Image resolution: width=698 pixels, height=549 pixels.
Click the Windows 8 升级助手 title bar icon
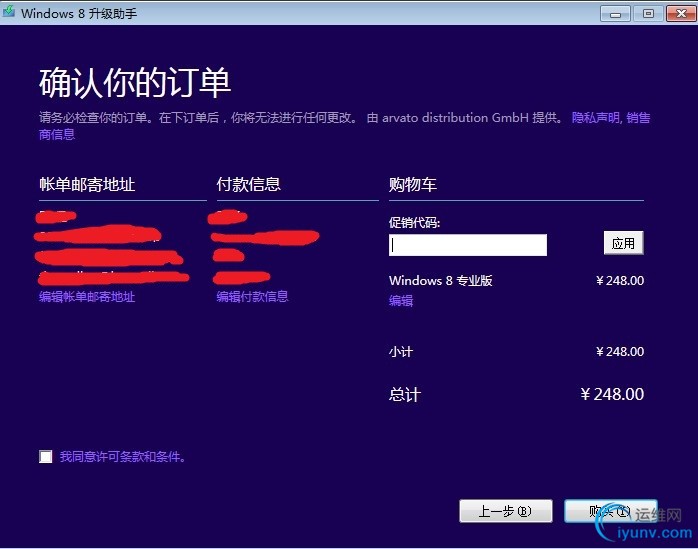(9, 11)
